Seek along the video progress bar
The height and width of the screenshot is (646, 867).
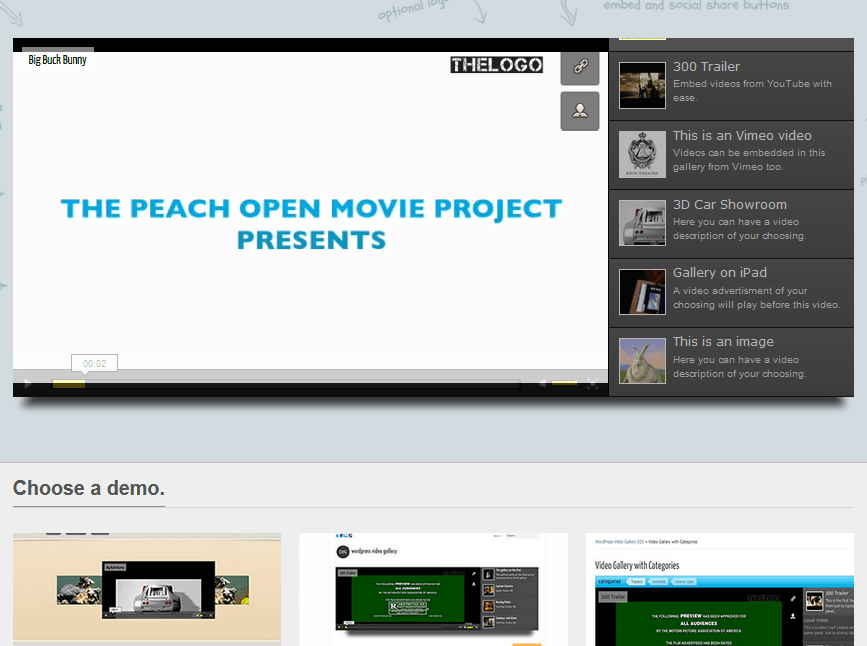[286, 383]
